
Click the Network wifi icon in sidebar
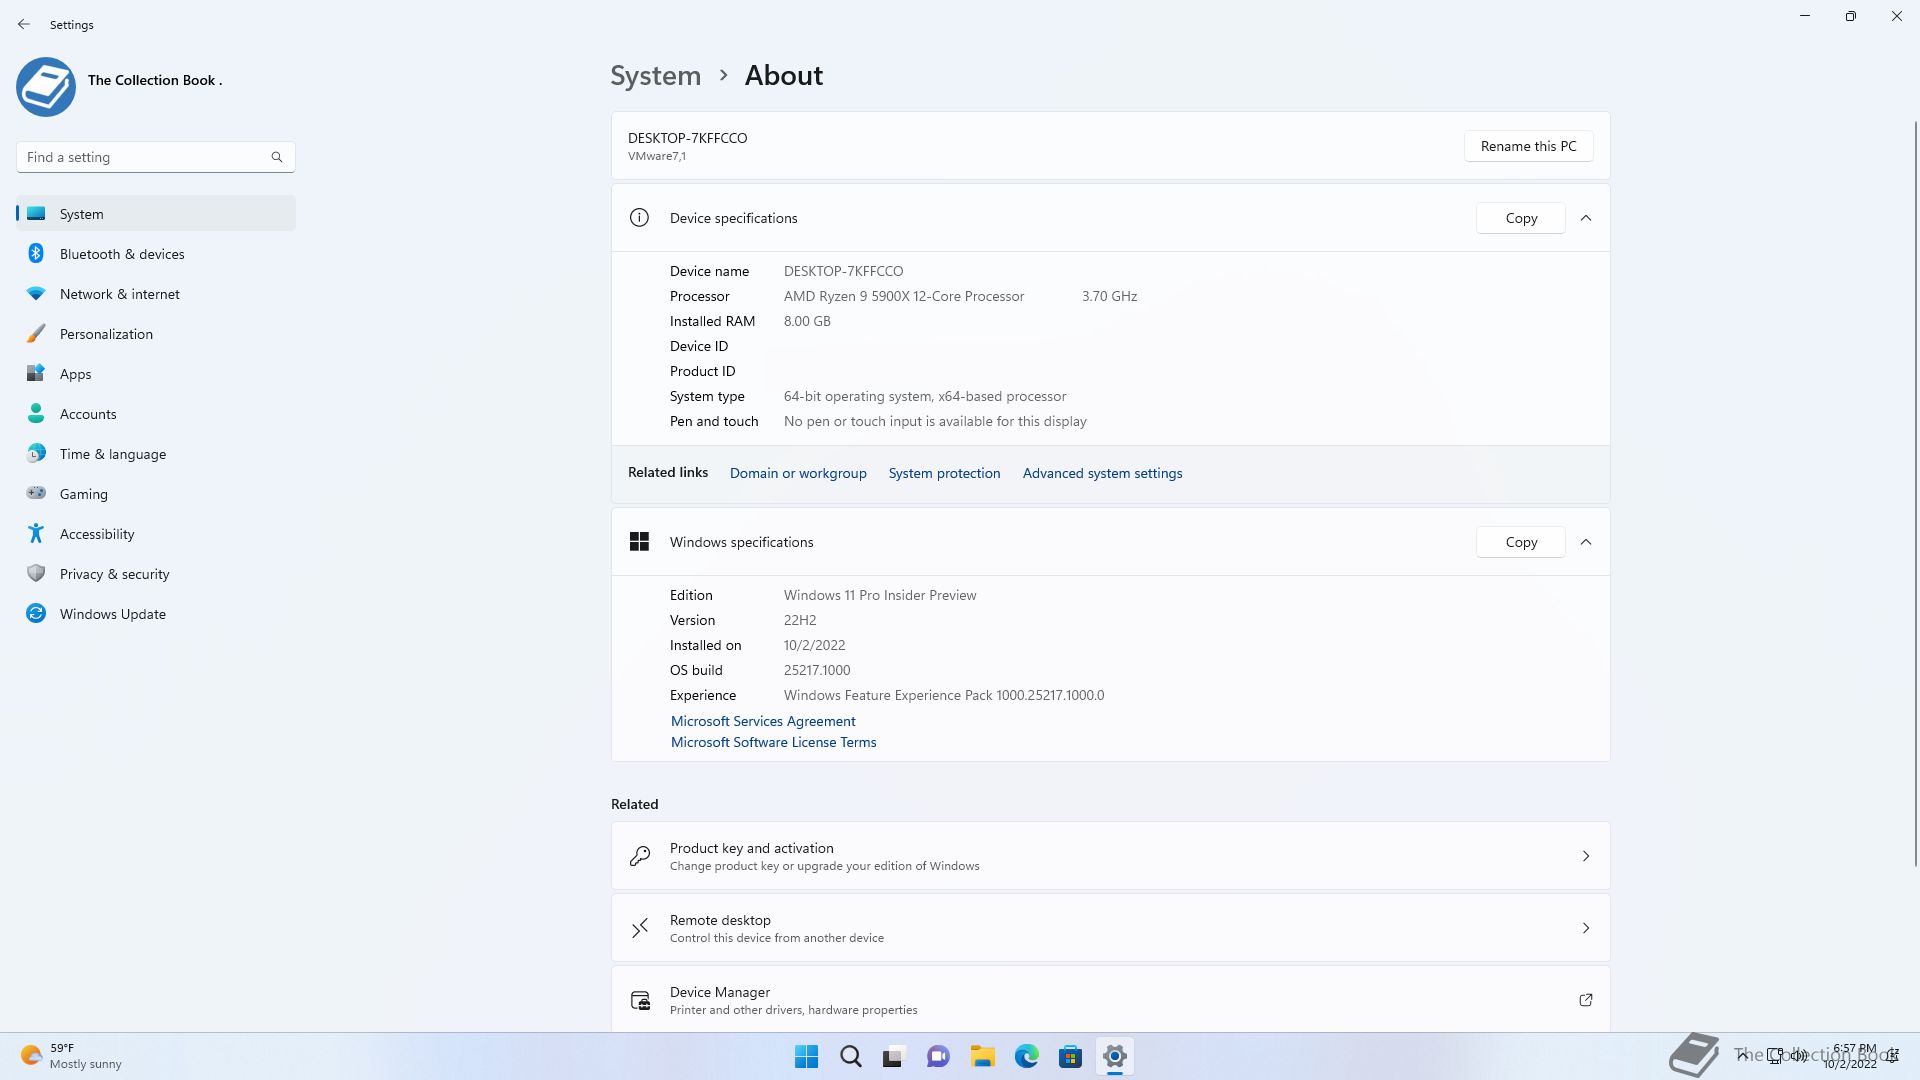(x=36, y=294)
